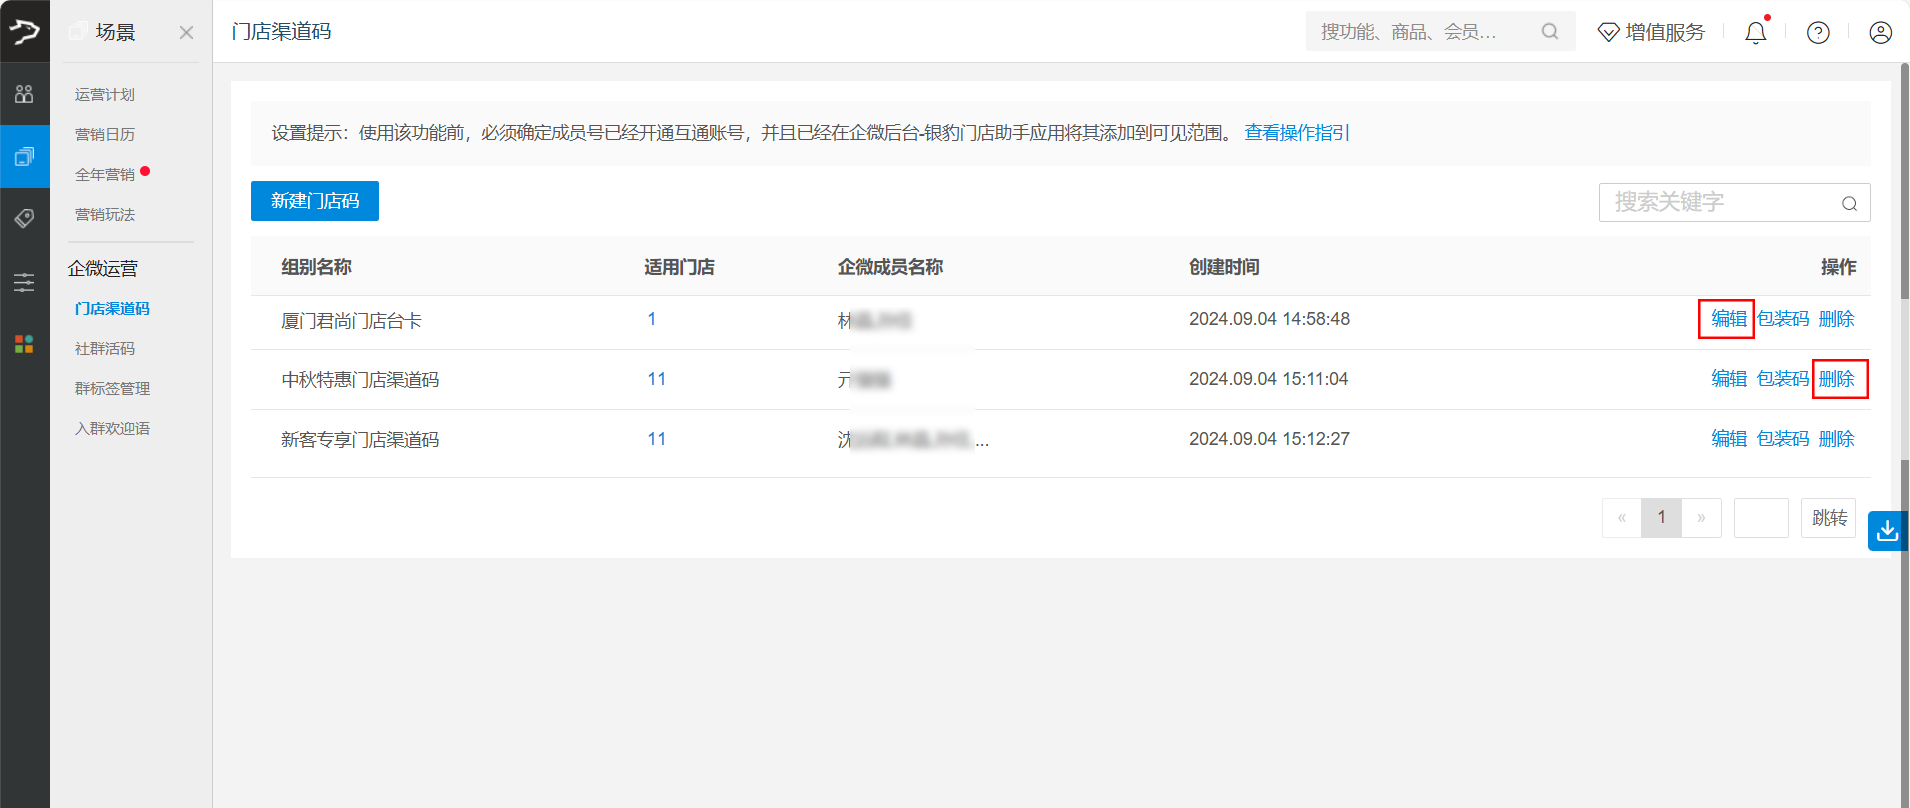Click the page number jump input field

pyautogui.click(x=1760, y=518)
